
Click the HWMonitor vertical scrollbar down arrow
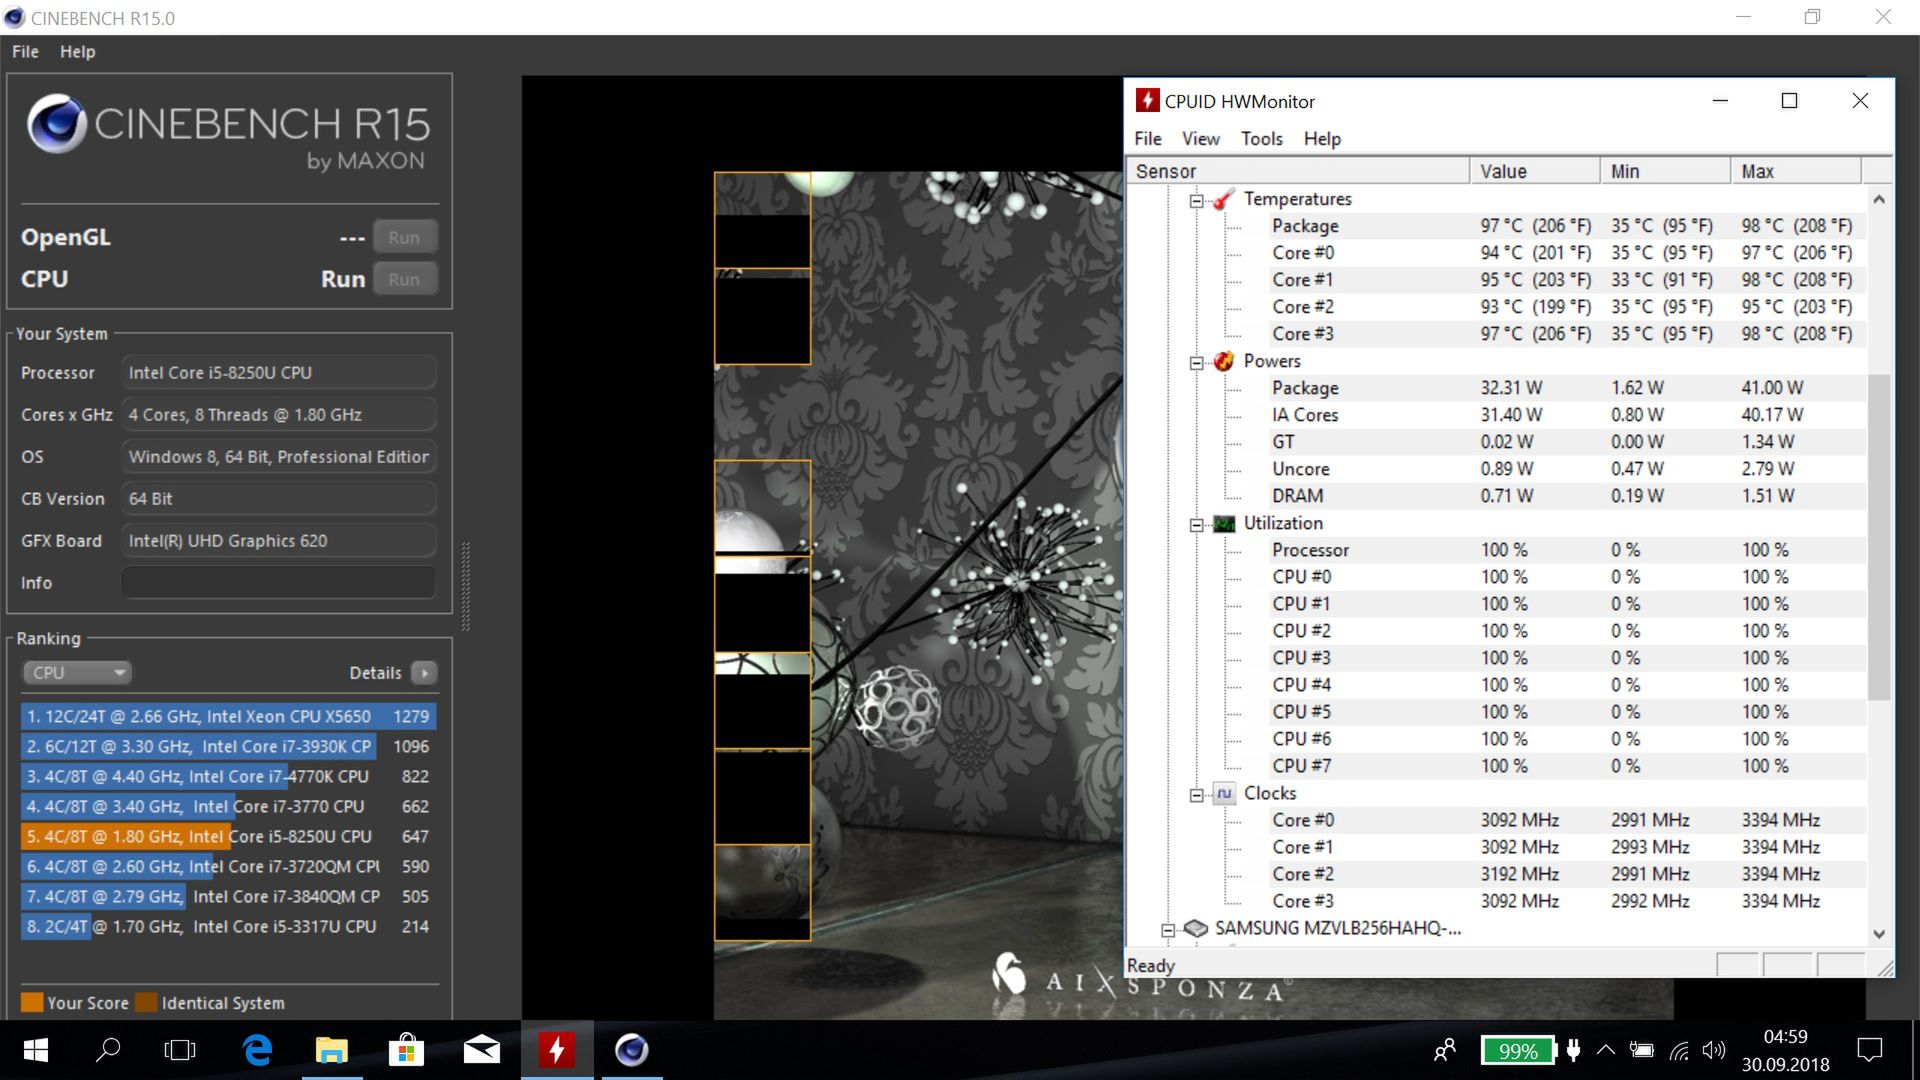pos(1879,934)
